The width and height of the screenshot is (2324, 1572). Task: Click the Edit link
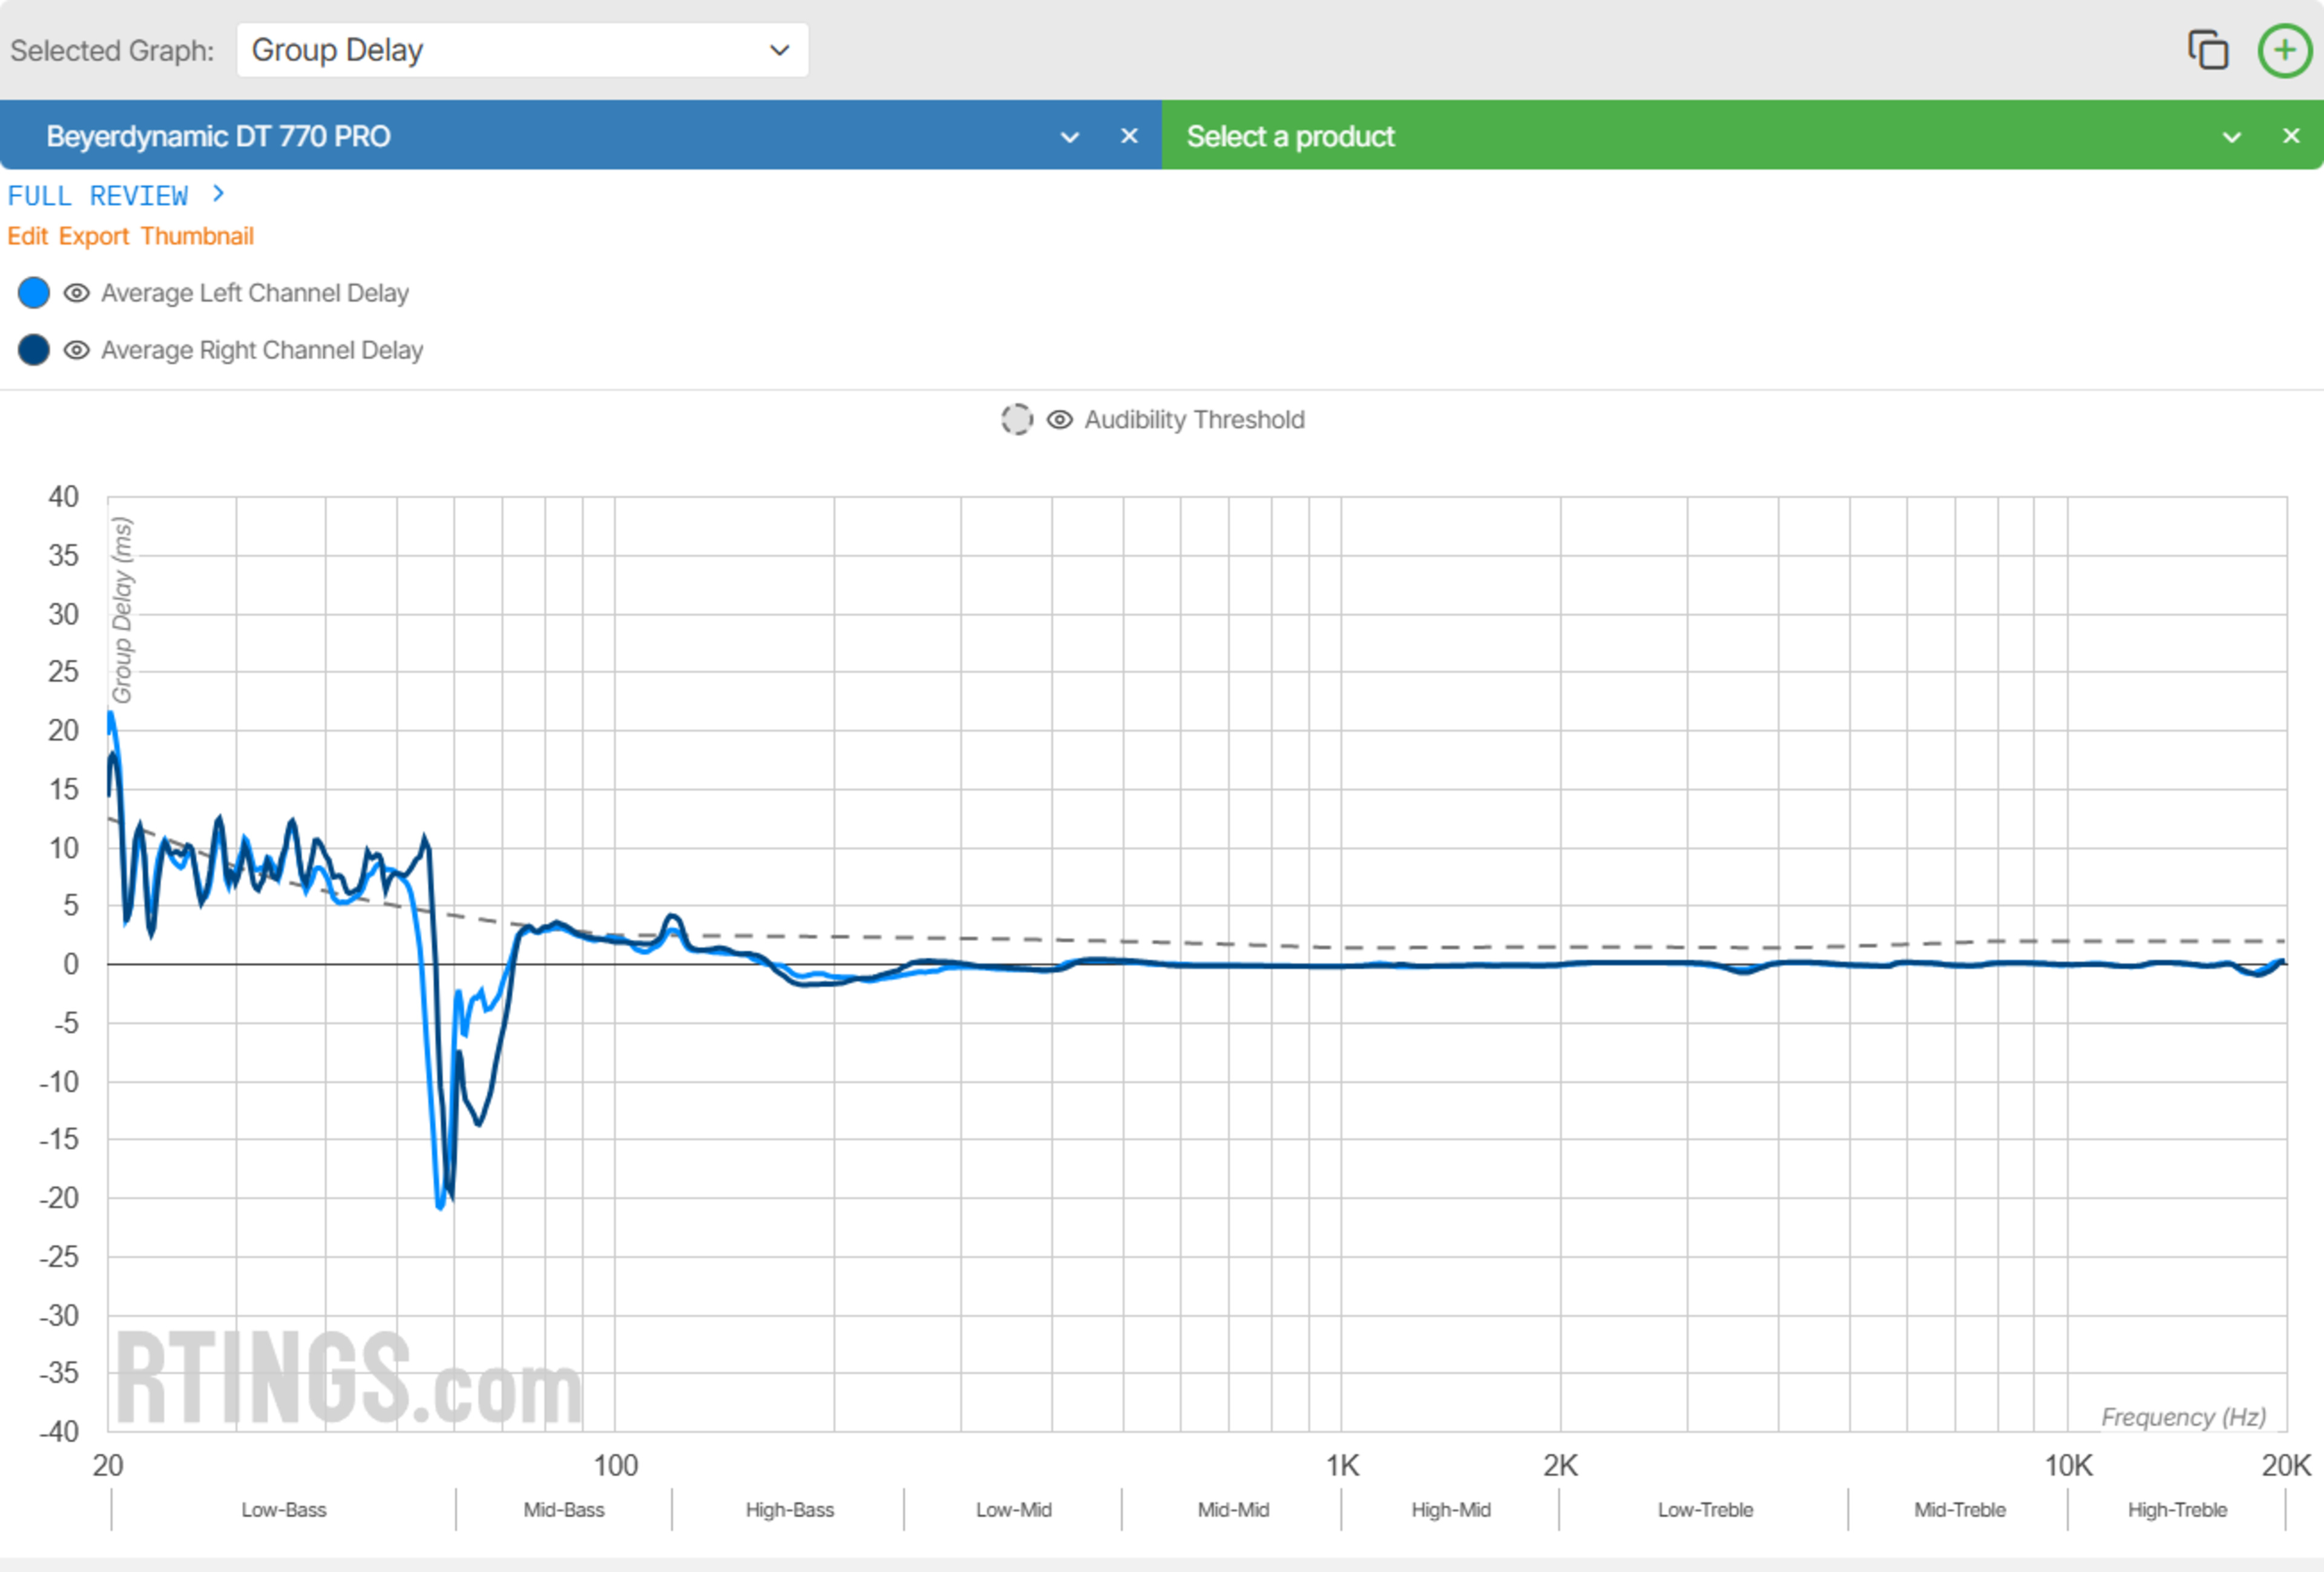(x=27, y=236)
